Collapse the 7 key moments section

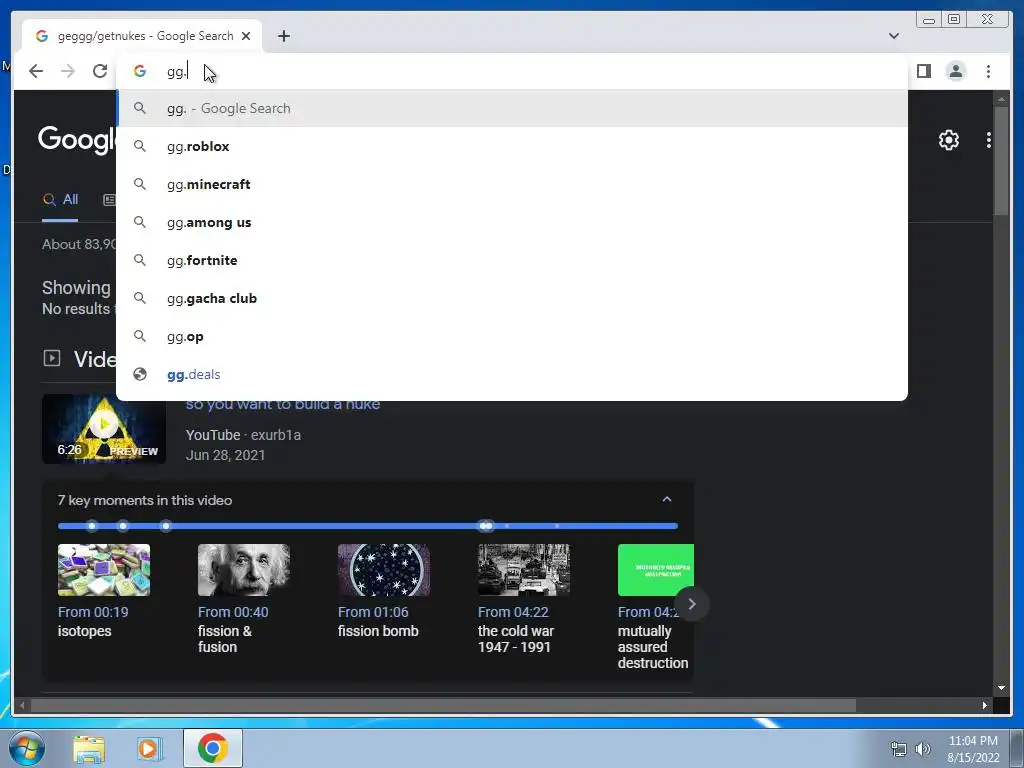point(667,500)
